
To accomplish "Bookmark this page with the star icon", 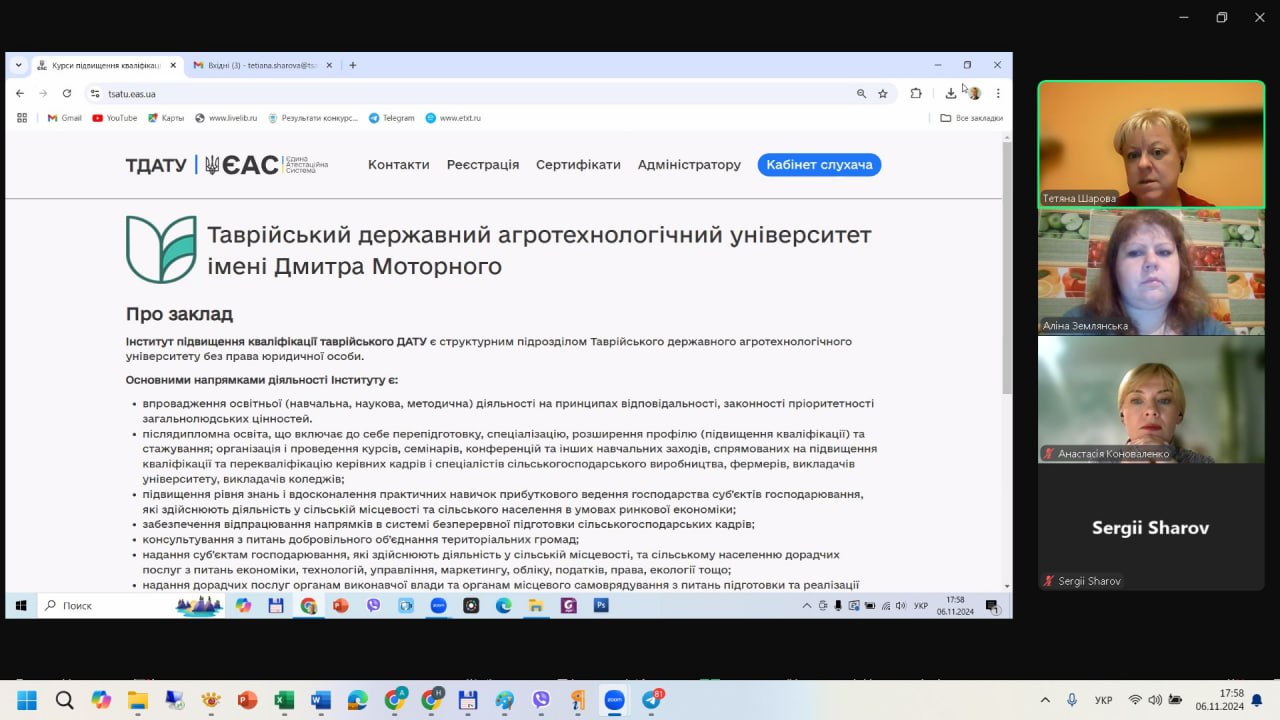I will 883,93.
